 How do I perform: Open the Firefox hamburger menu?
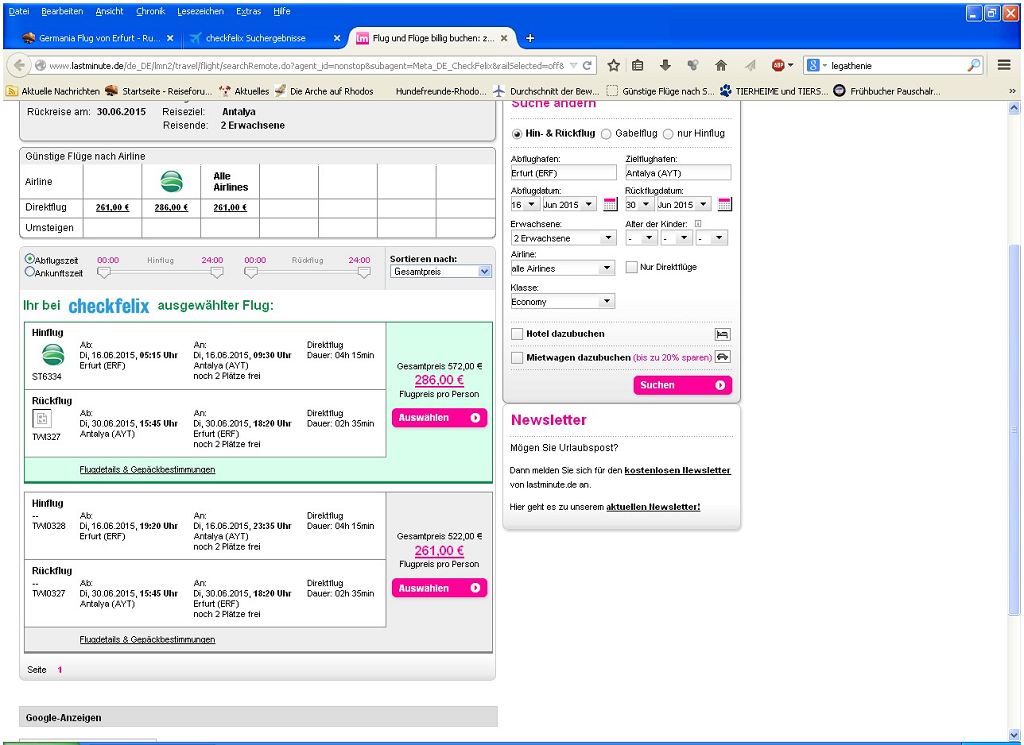tap(1004, 66)
